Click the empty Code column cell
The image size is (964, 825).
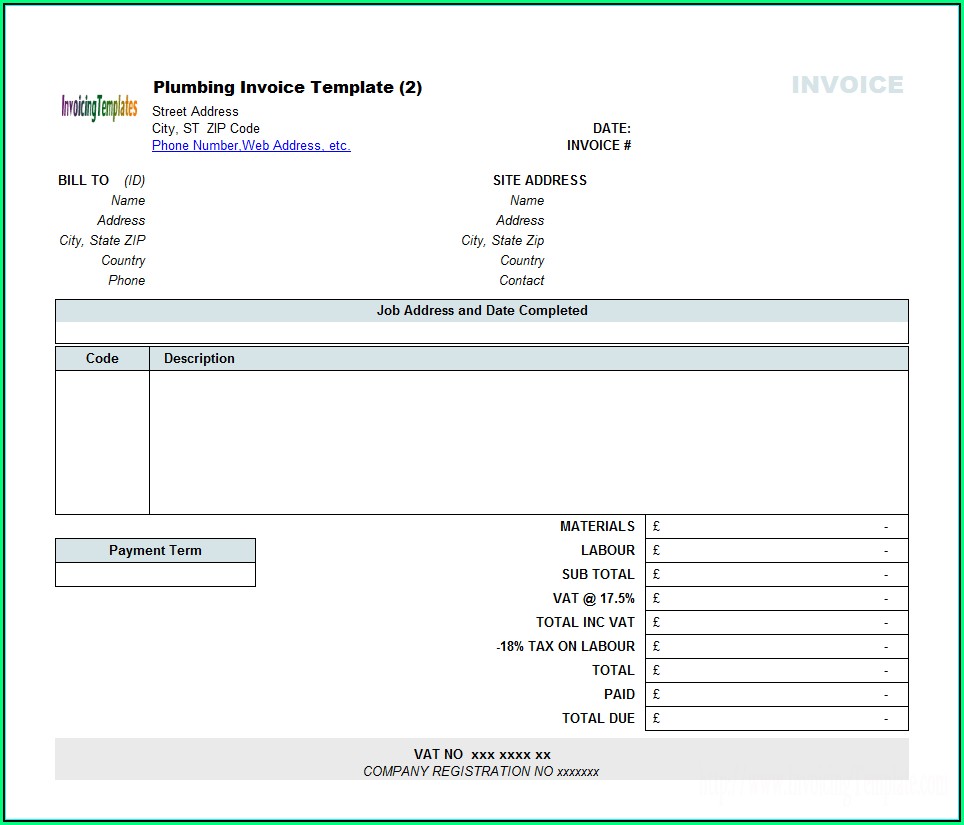[x=102, y=441]
